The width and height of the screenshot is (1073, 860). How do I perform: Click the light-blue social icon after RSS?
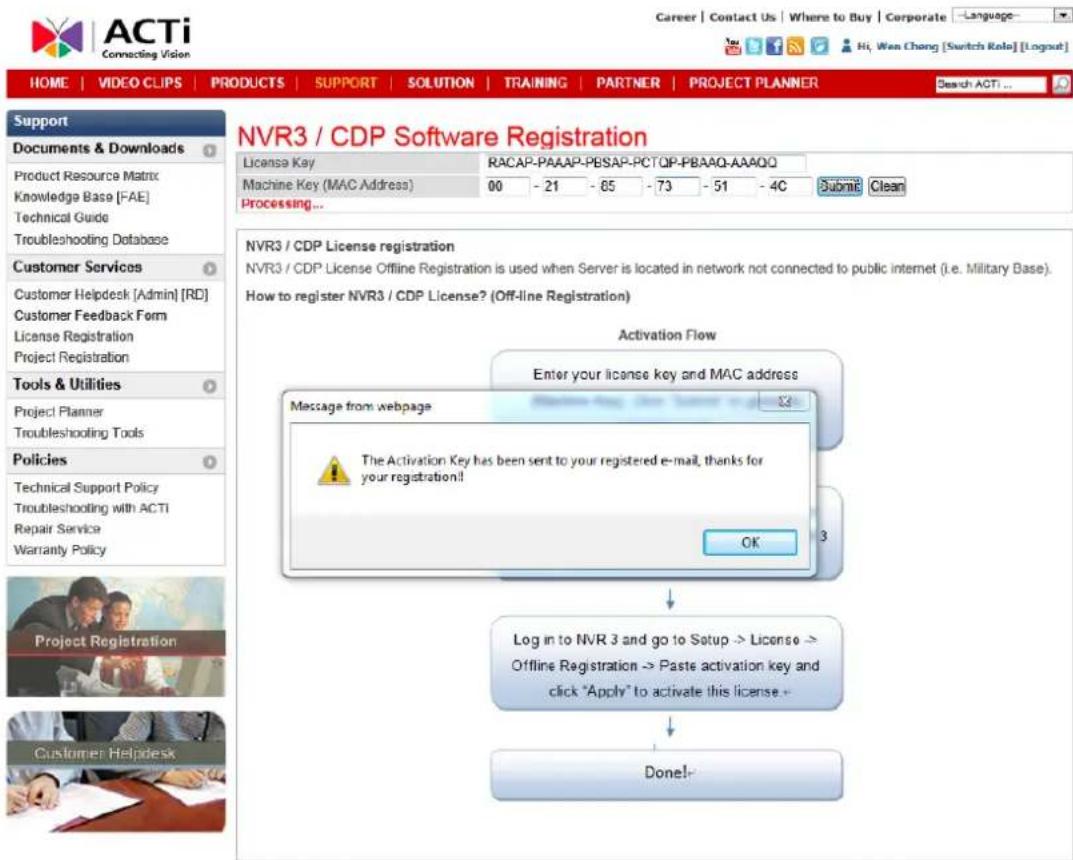pyautogui.click(x=819, y=47)
